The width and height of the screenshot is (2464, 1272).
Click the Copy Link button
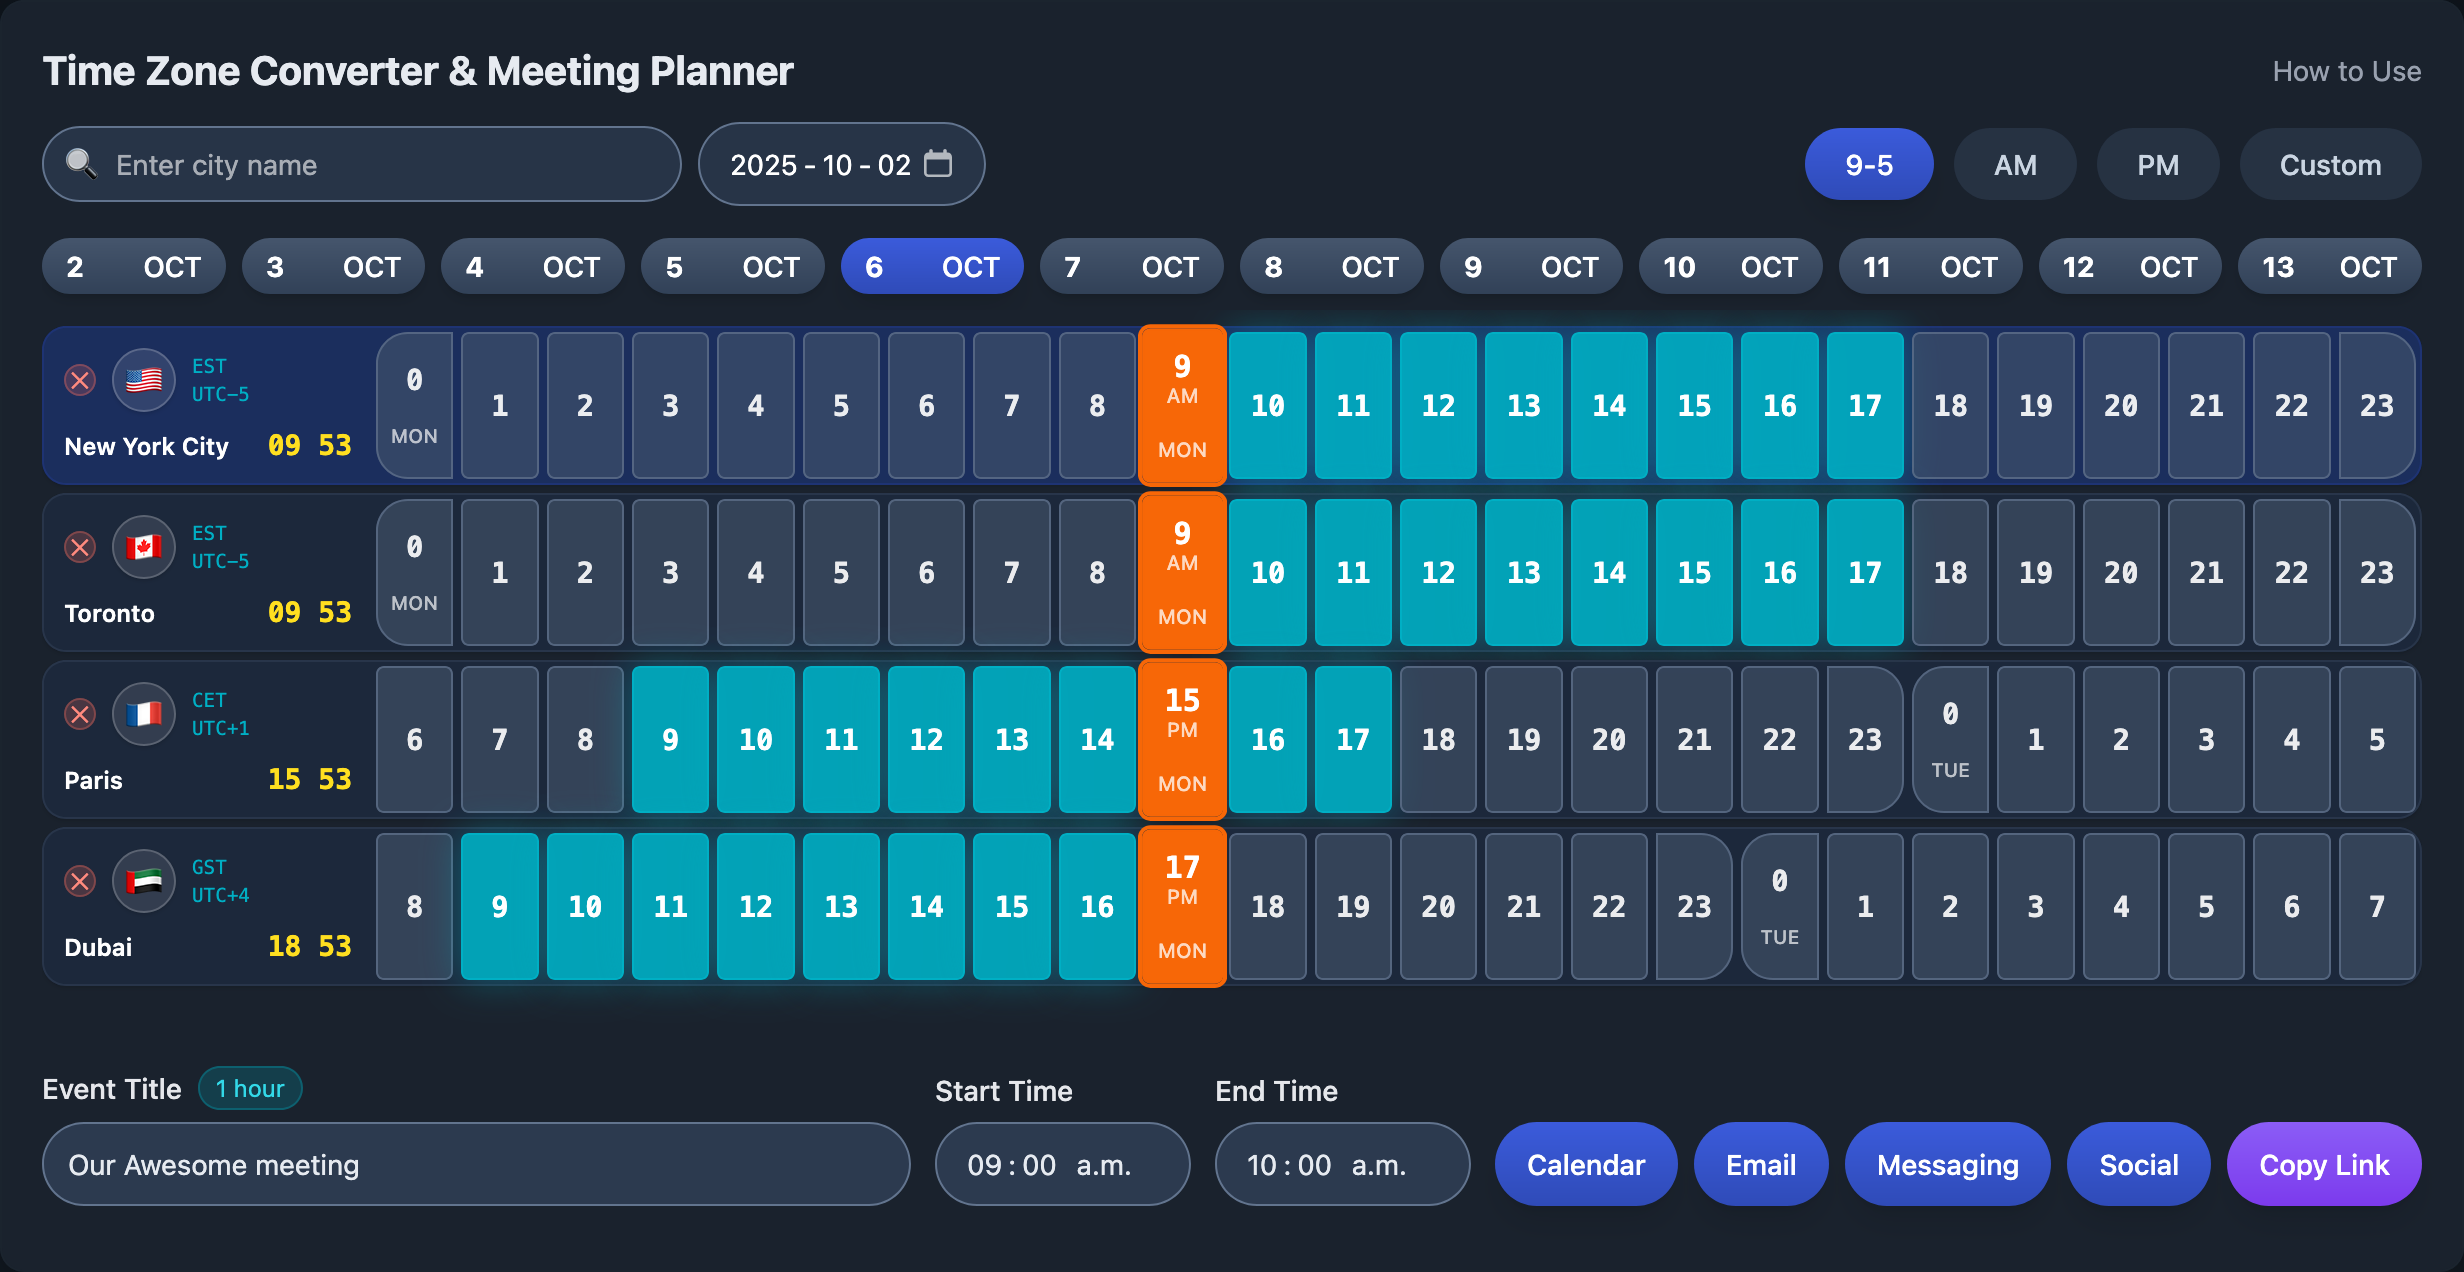(2324, 1164)
